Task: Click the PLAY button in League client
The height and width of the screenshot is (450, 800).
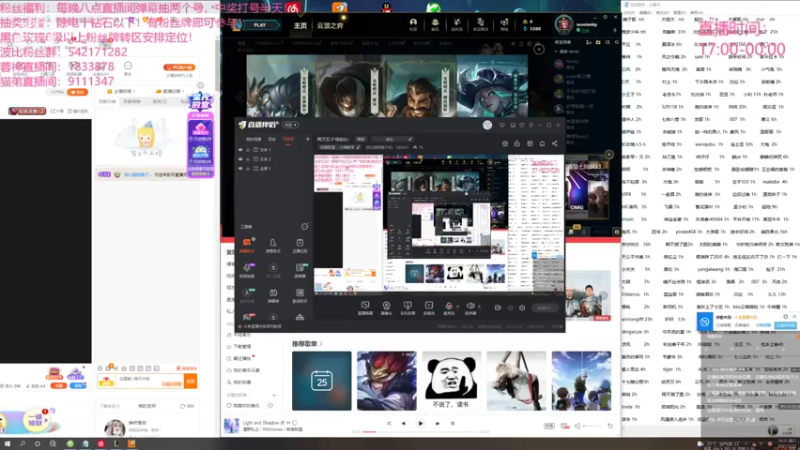Action: [x=260, y=25]
